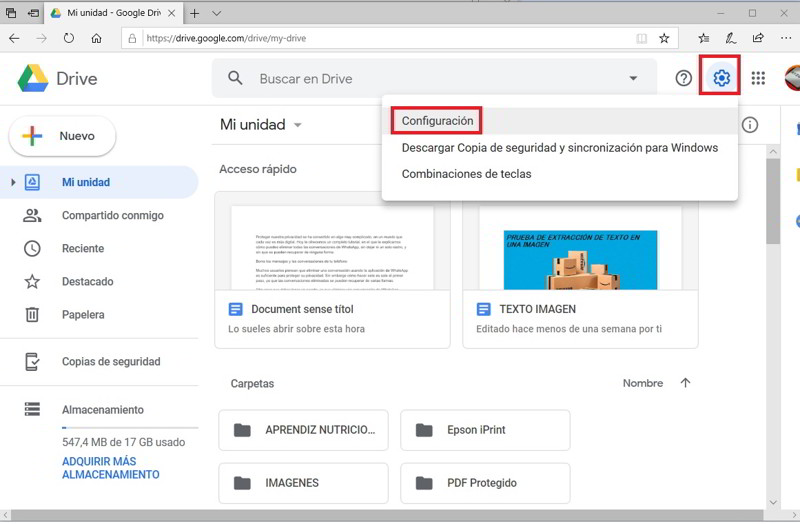This screenshot has height=524, width=800.
Task: Choose Combinaciones de teclas menu item
Action: 466,174
